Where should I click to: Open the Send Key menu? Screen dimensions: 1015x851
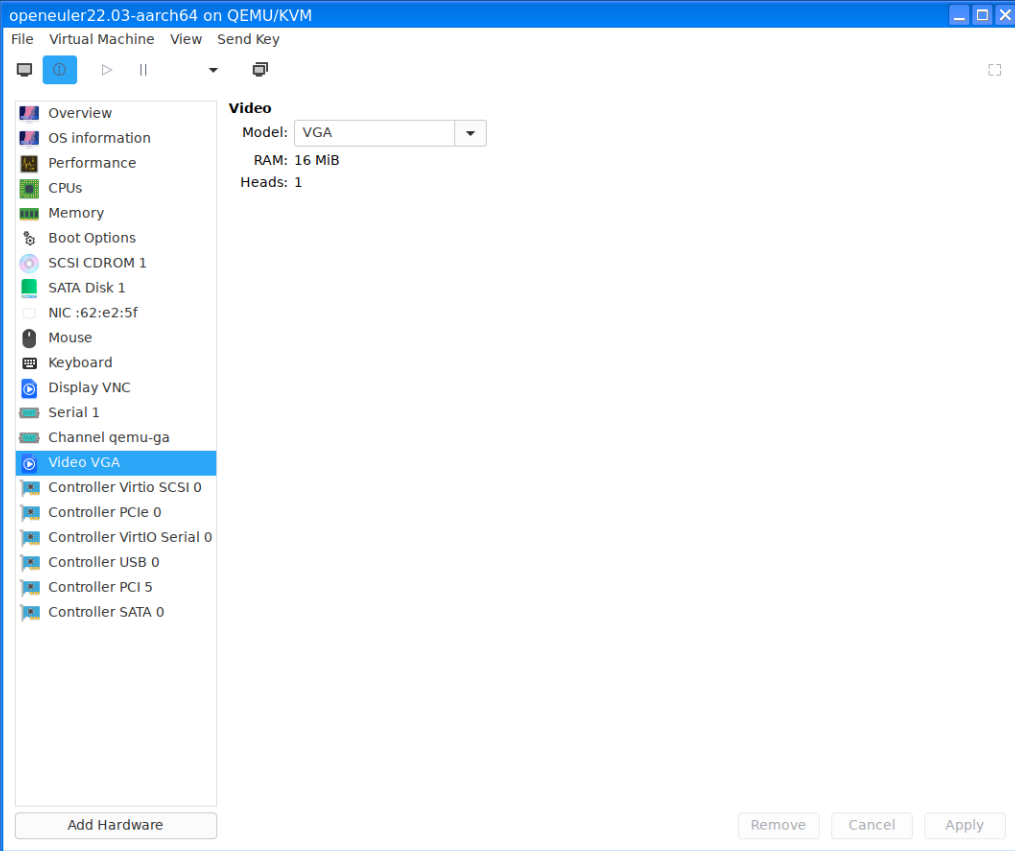[x=248, y=39]
